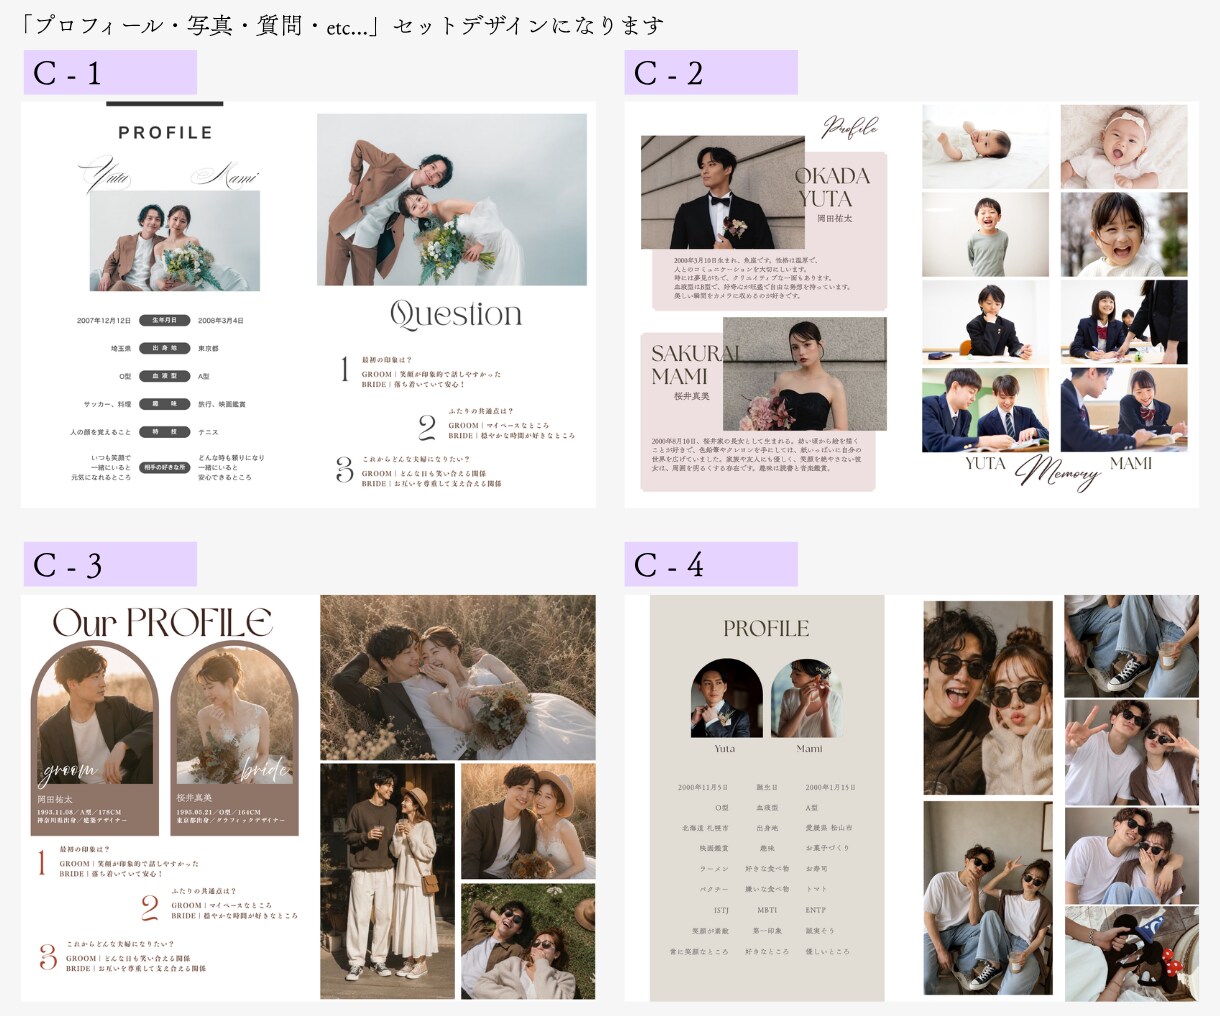1220x1016 pixels.
Task: Click the 相手の好きな所 pill label
Action: point(164,467)
